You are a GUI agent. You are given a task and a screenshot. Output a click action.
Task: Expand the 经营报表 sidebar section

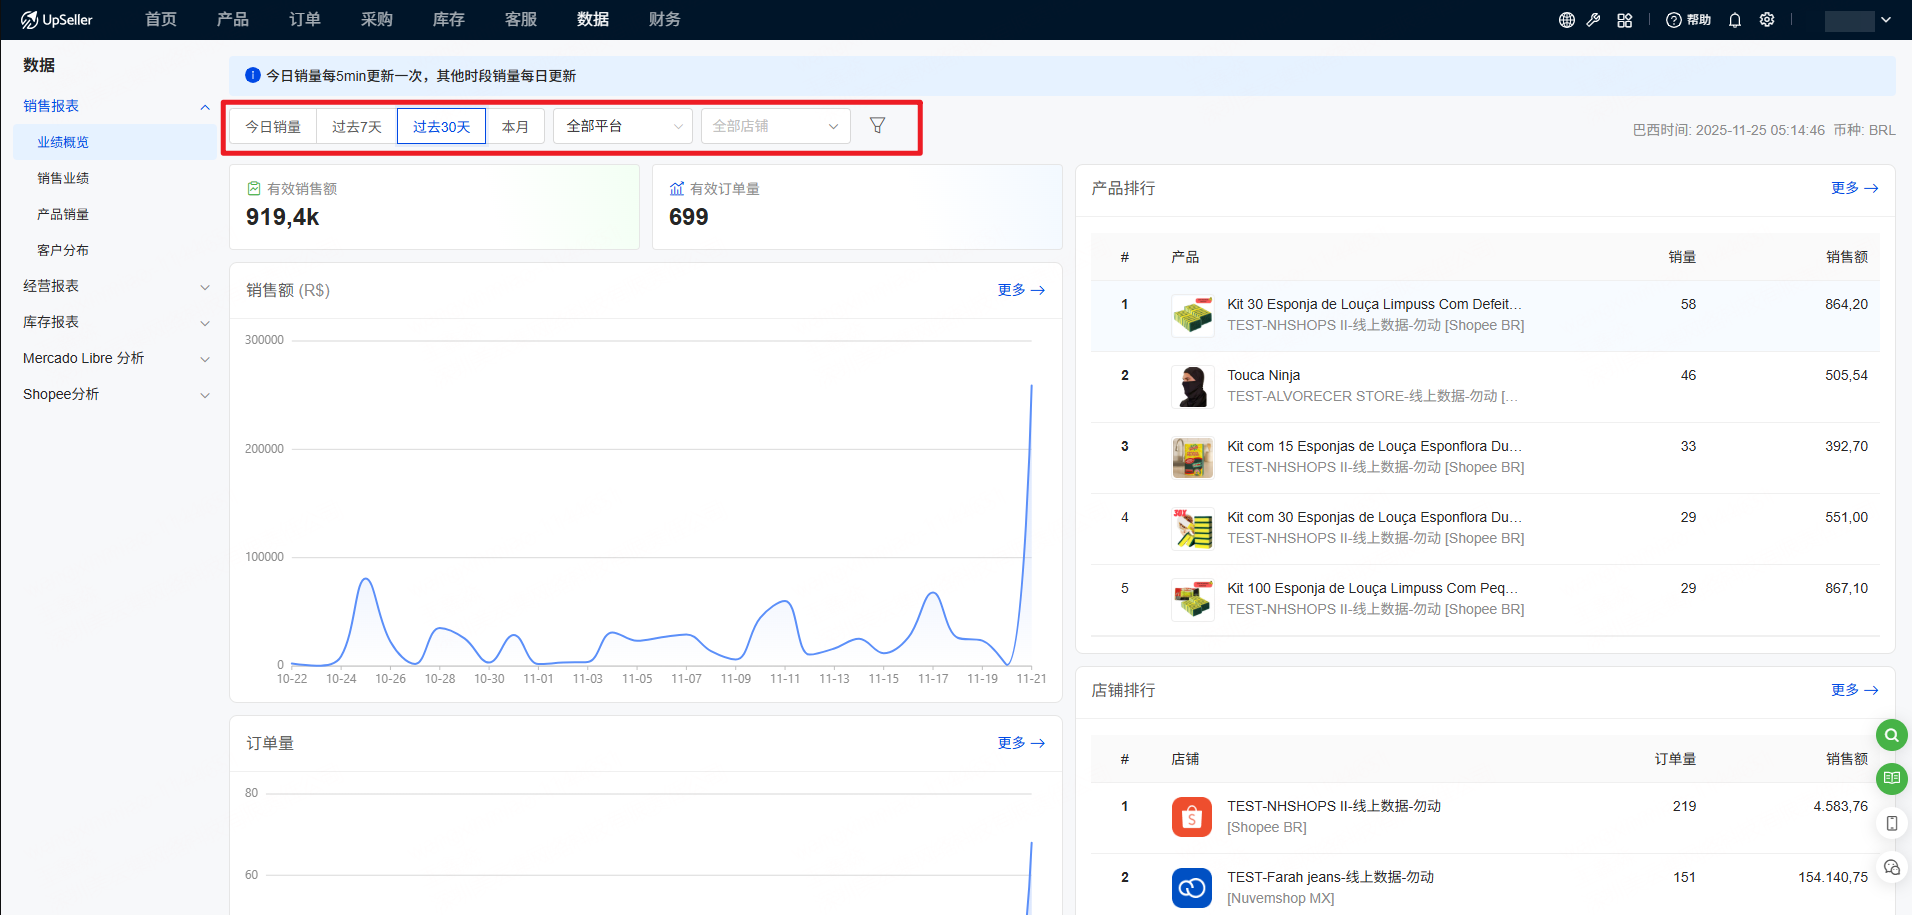coord(115,286)
